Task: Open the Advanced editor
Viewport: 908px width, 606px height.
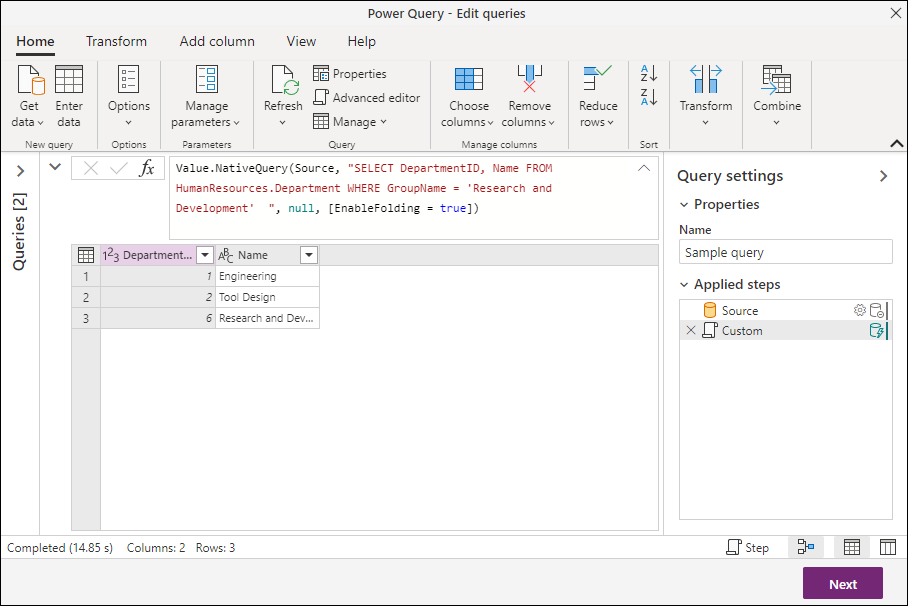Action: click(x=366, y=98)
